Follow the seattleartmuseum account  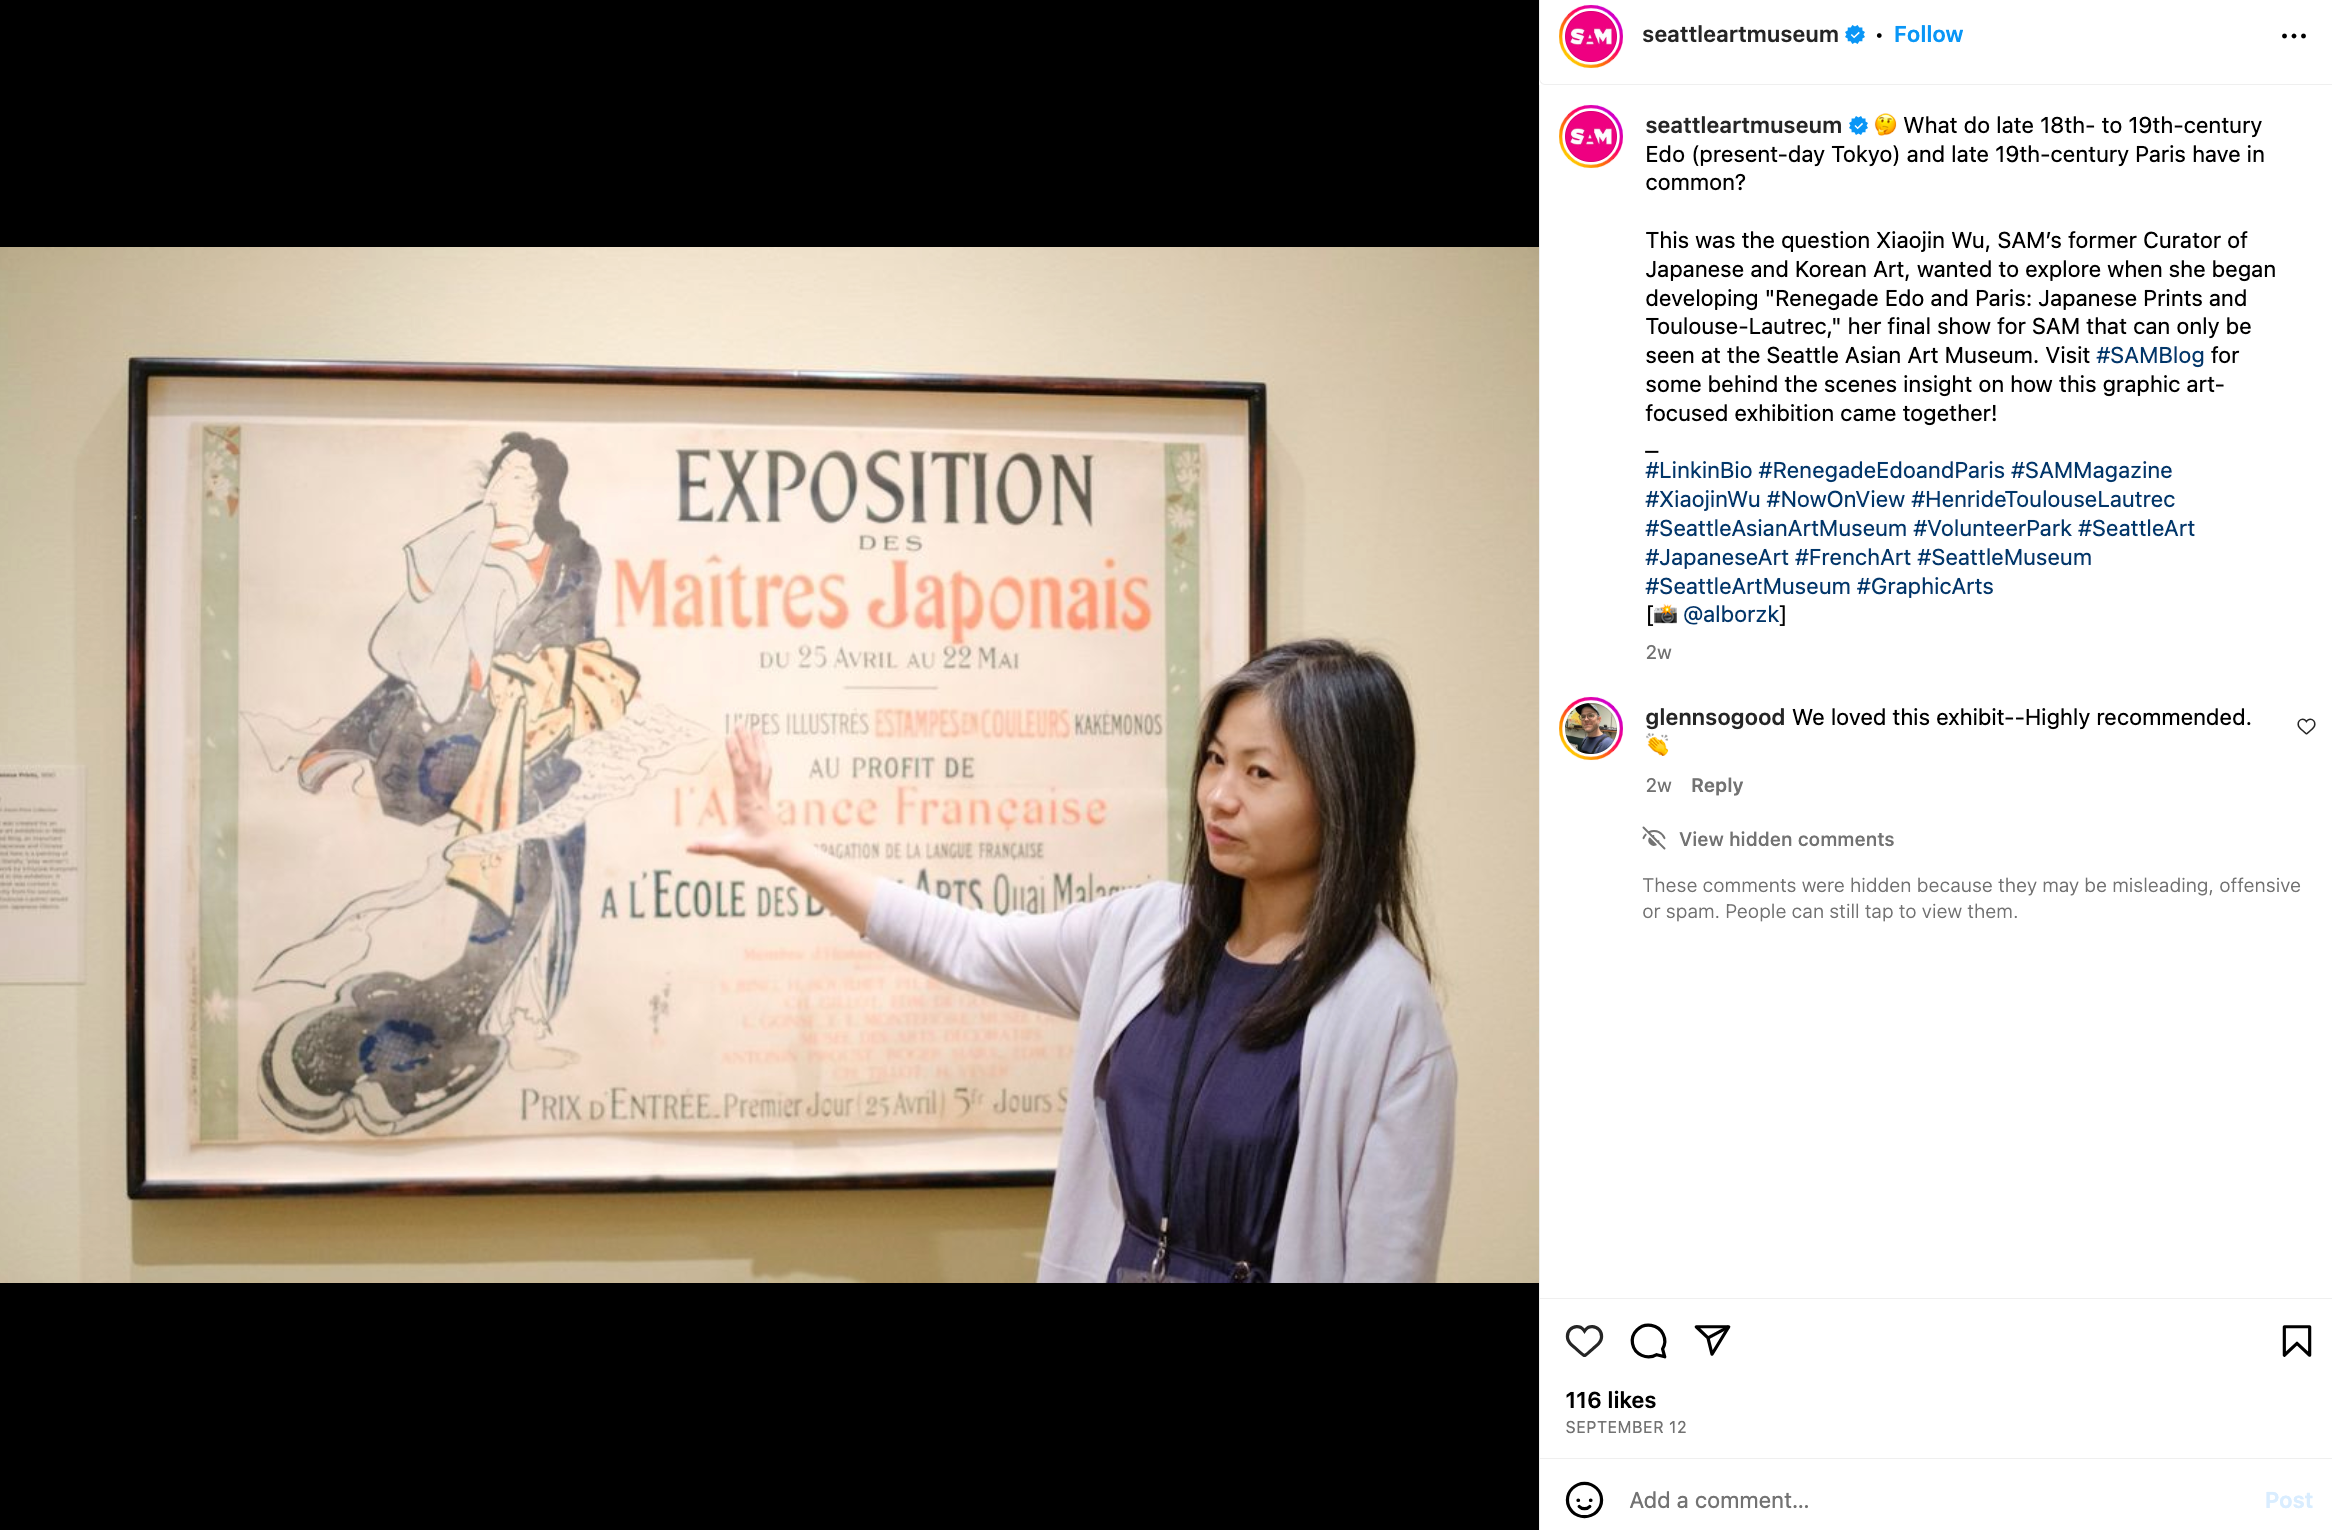1928,35
